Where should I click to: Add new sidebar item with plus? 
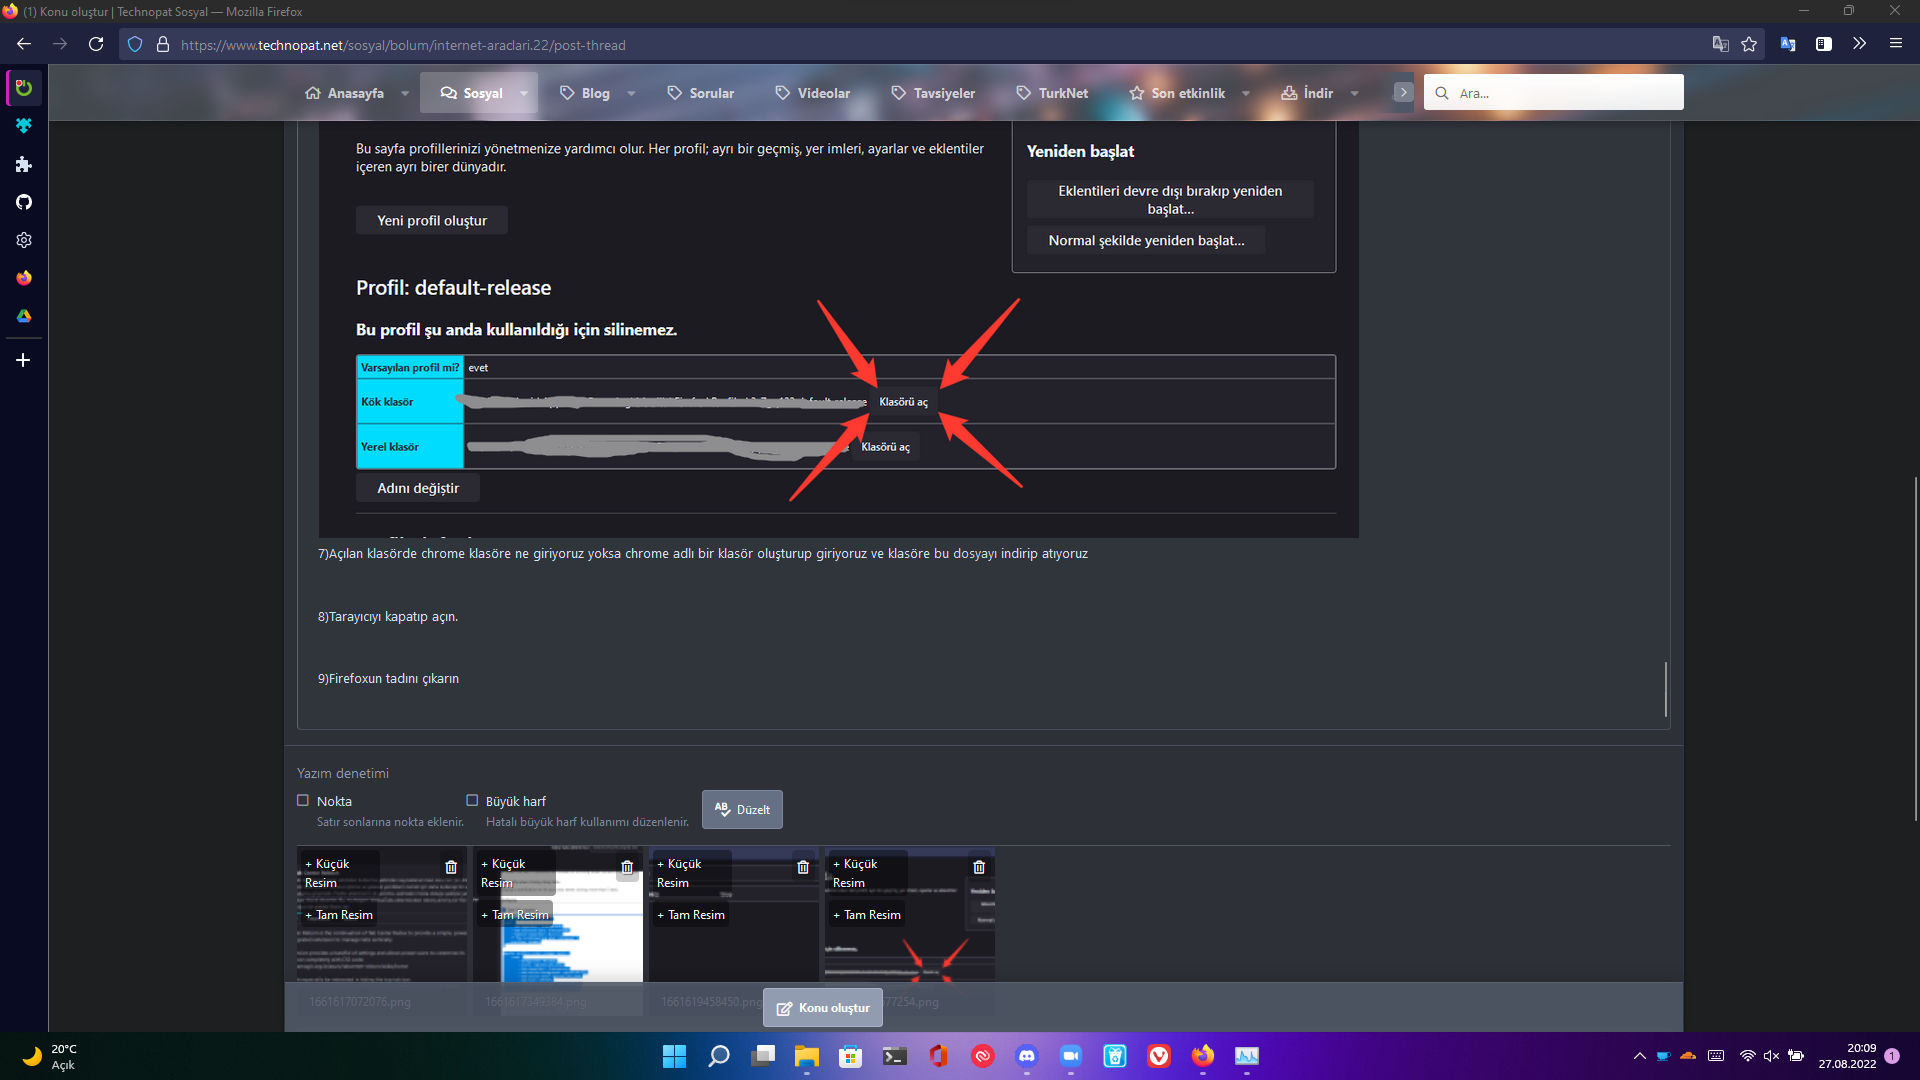24,360
